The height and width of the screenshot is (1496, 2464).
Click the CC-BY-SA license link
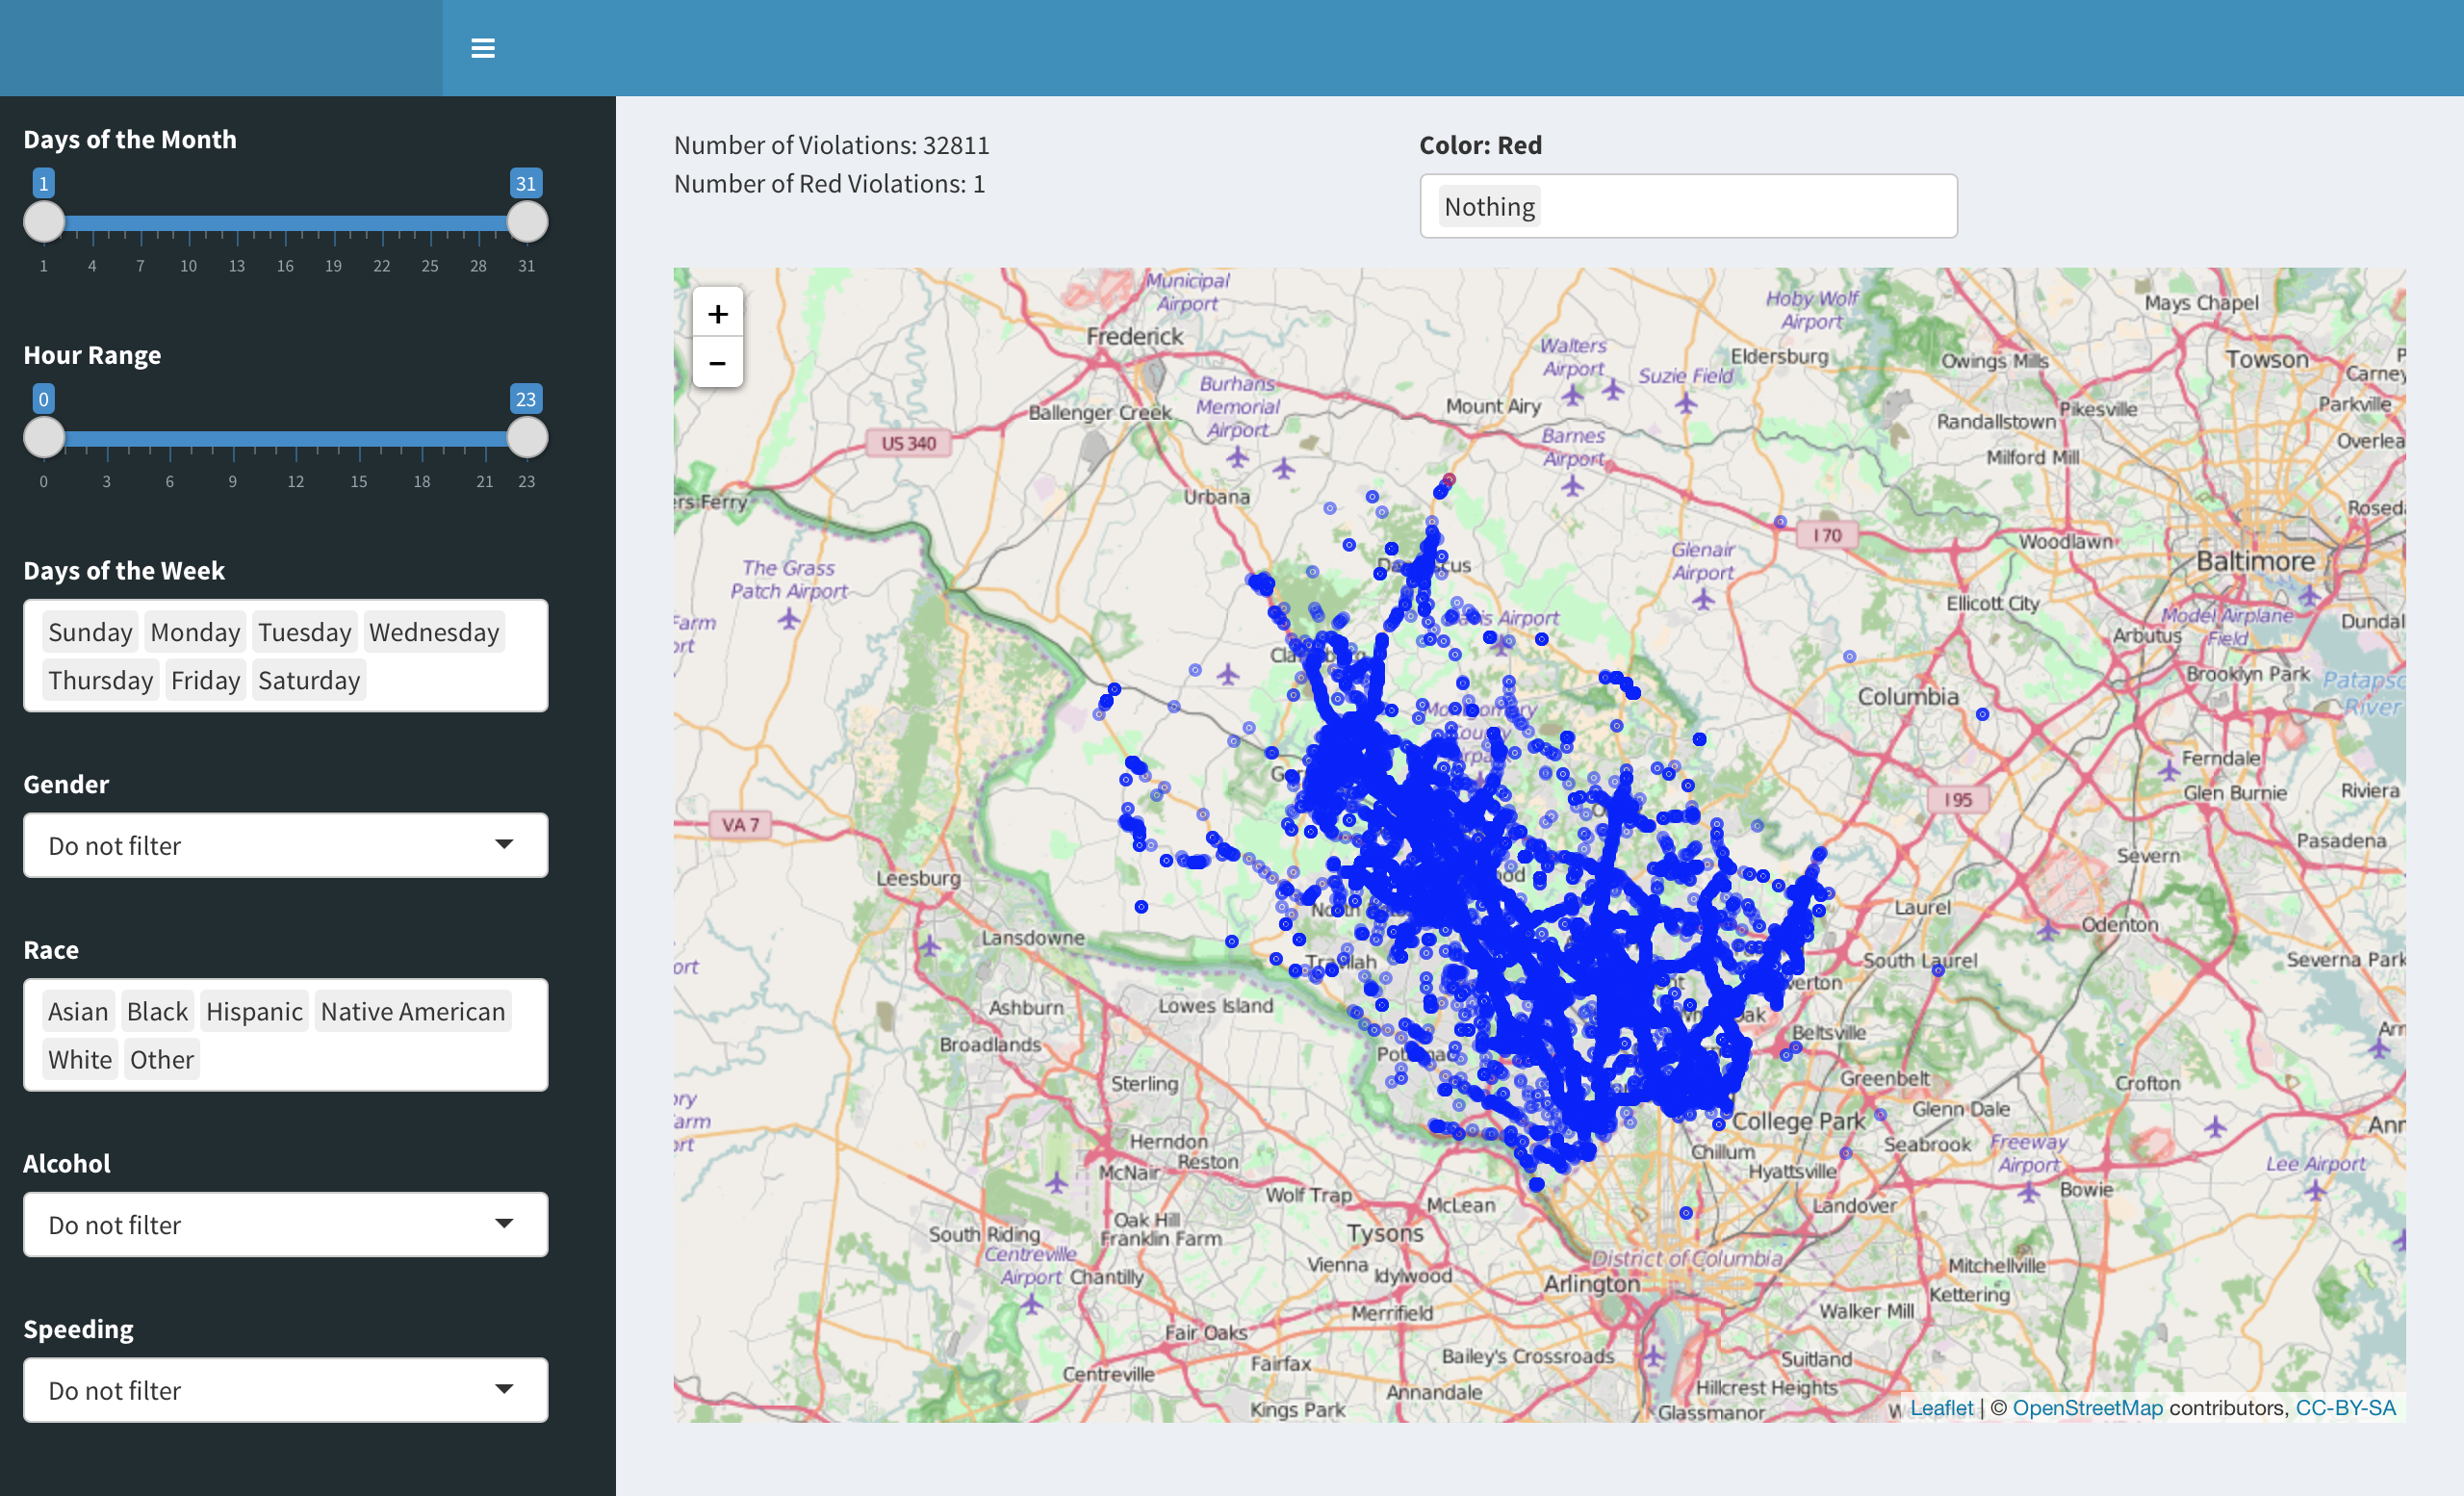pyautogui.click(x=2345, y=1407)
